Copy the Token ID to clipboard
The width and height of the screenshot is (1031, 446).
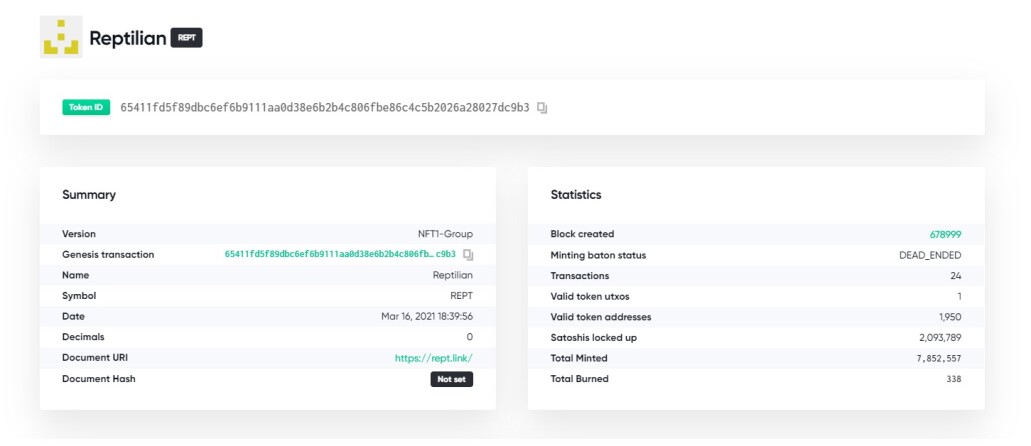coord(542,108)
